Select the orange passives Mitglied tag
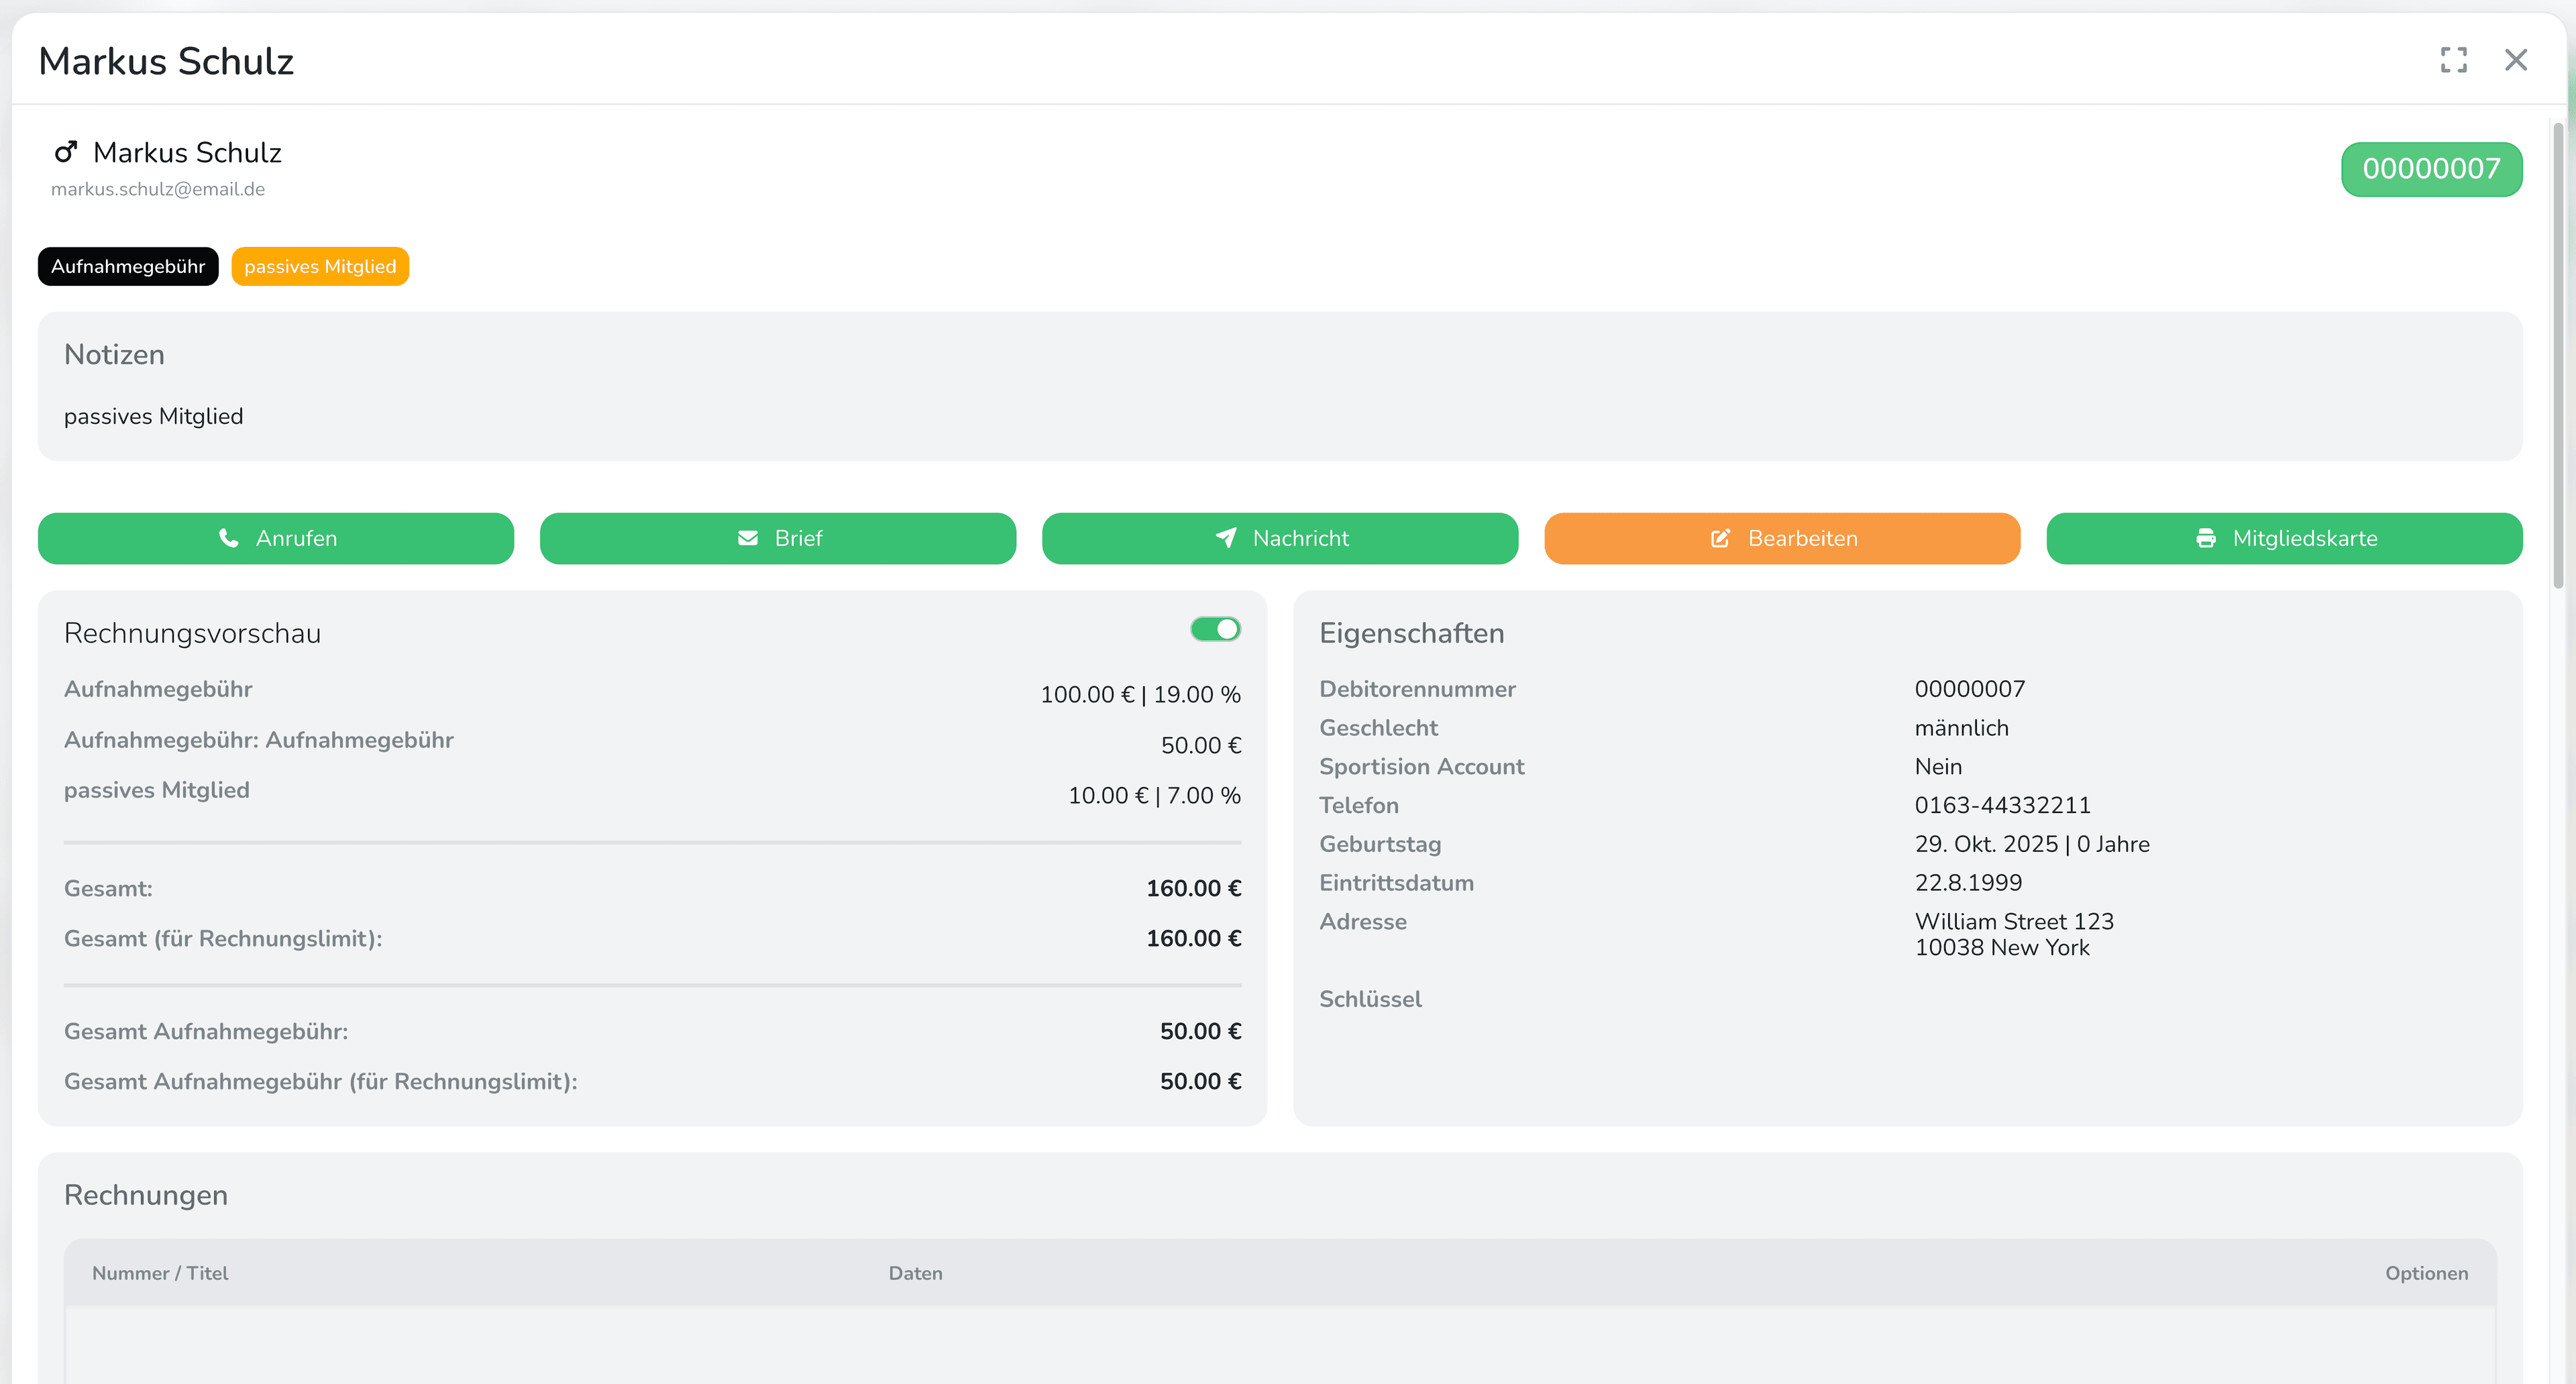2576x1384 pixels. (x=320, y=267)
